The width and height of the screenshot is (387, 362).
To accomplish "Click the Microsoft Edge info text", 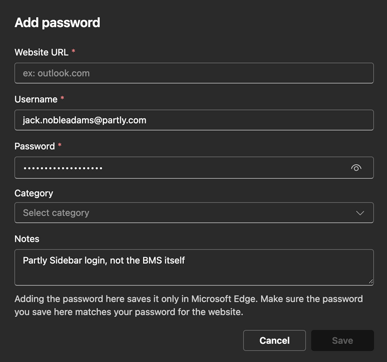I will (189, 305).
